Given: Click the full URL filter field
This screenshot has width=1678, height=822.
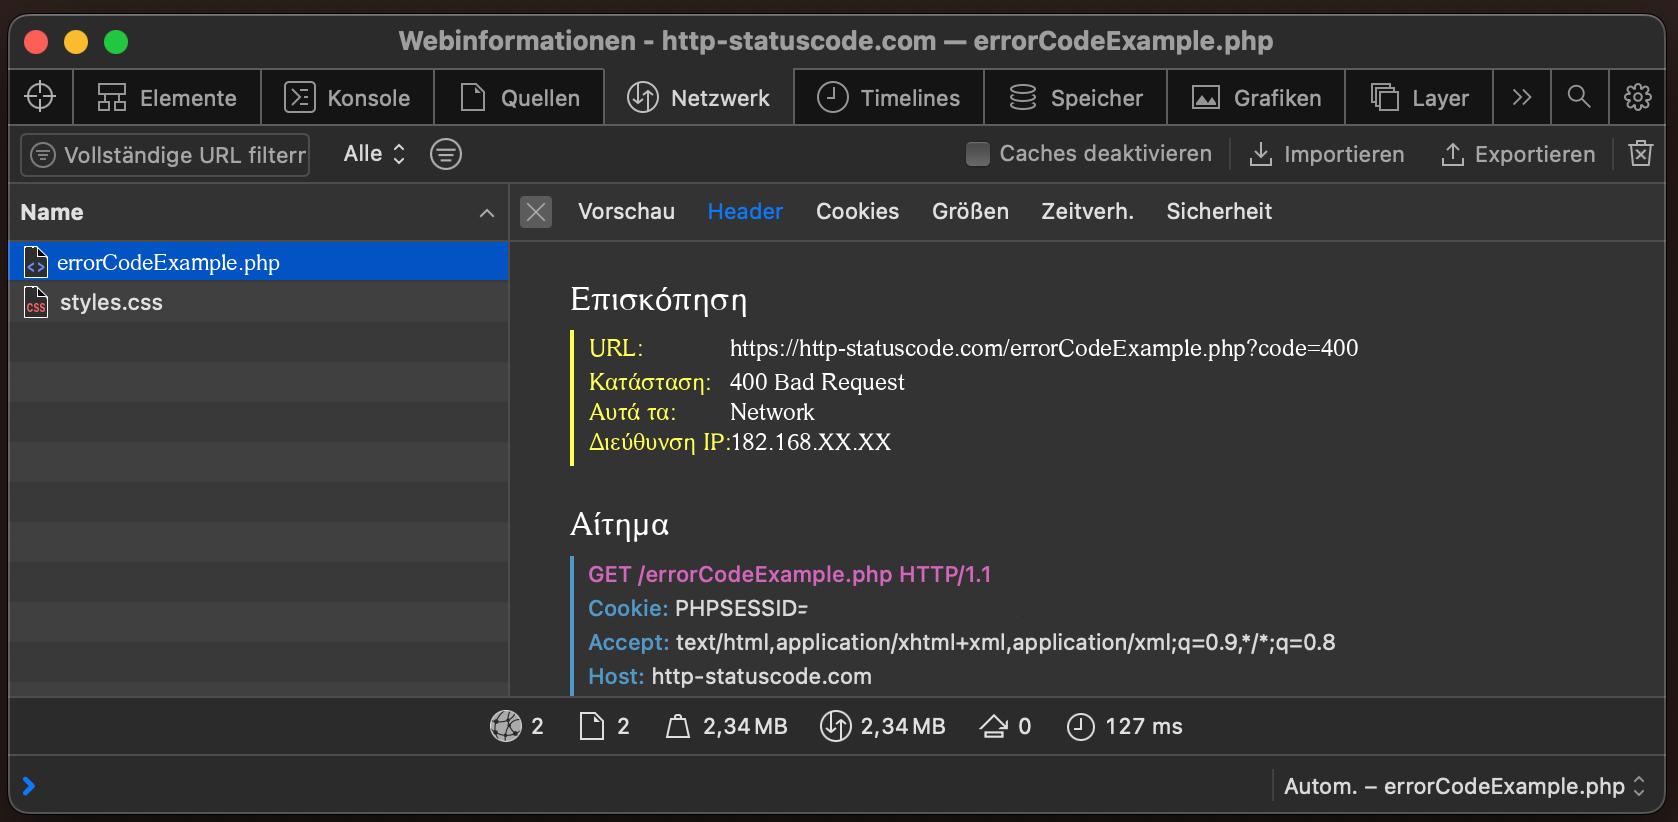Looking at the screenshot, I should click(165, 155).
